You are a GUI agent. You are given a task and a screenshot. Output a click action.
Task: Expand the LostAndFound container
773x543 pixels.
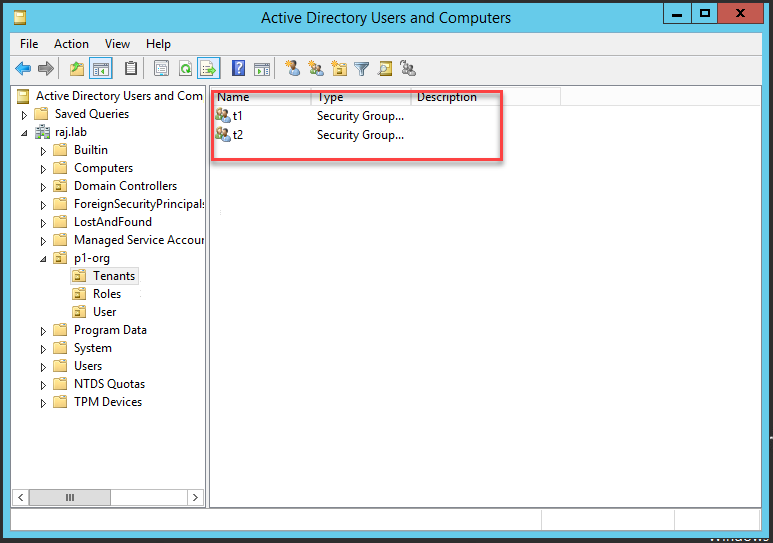tap(43, 223)
